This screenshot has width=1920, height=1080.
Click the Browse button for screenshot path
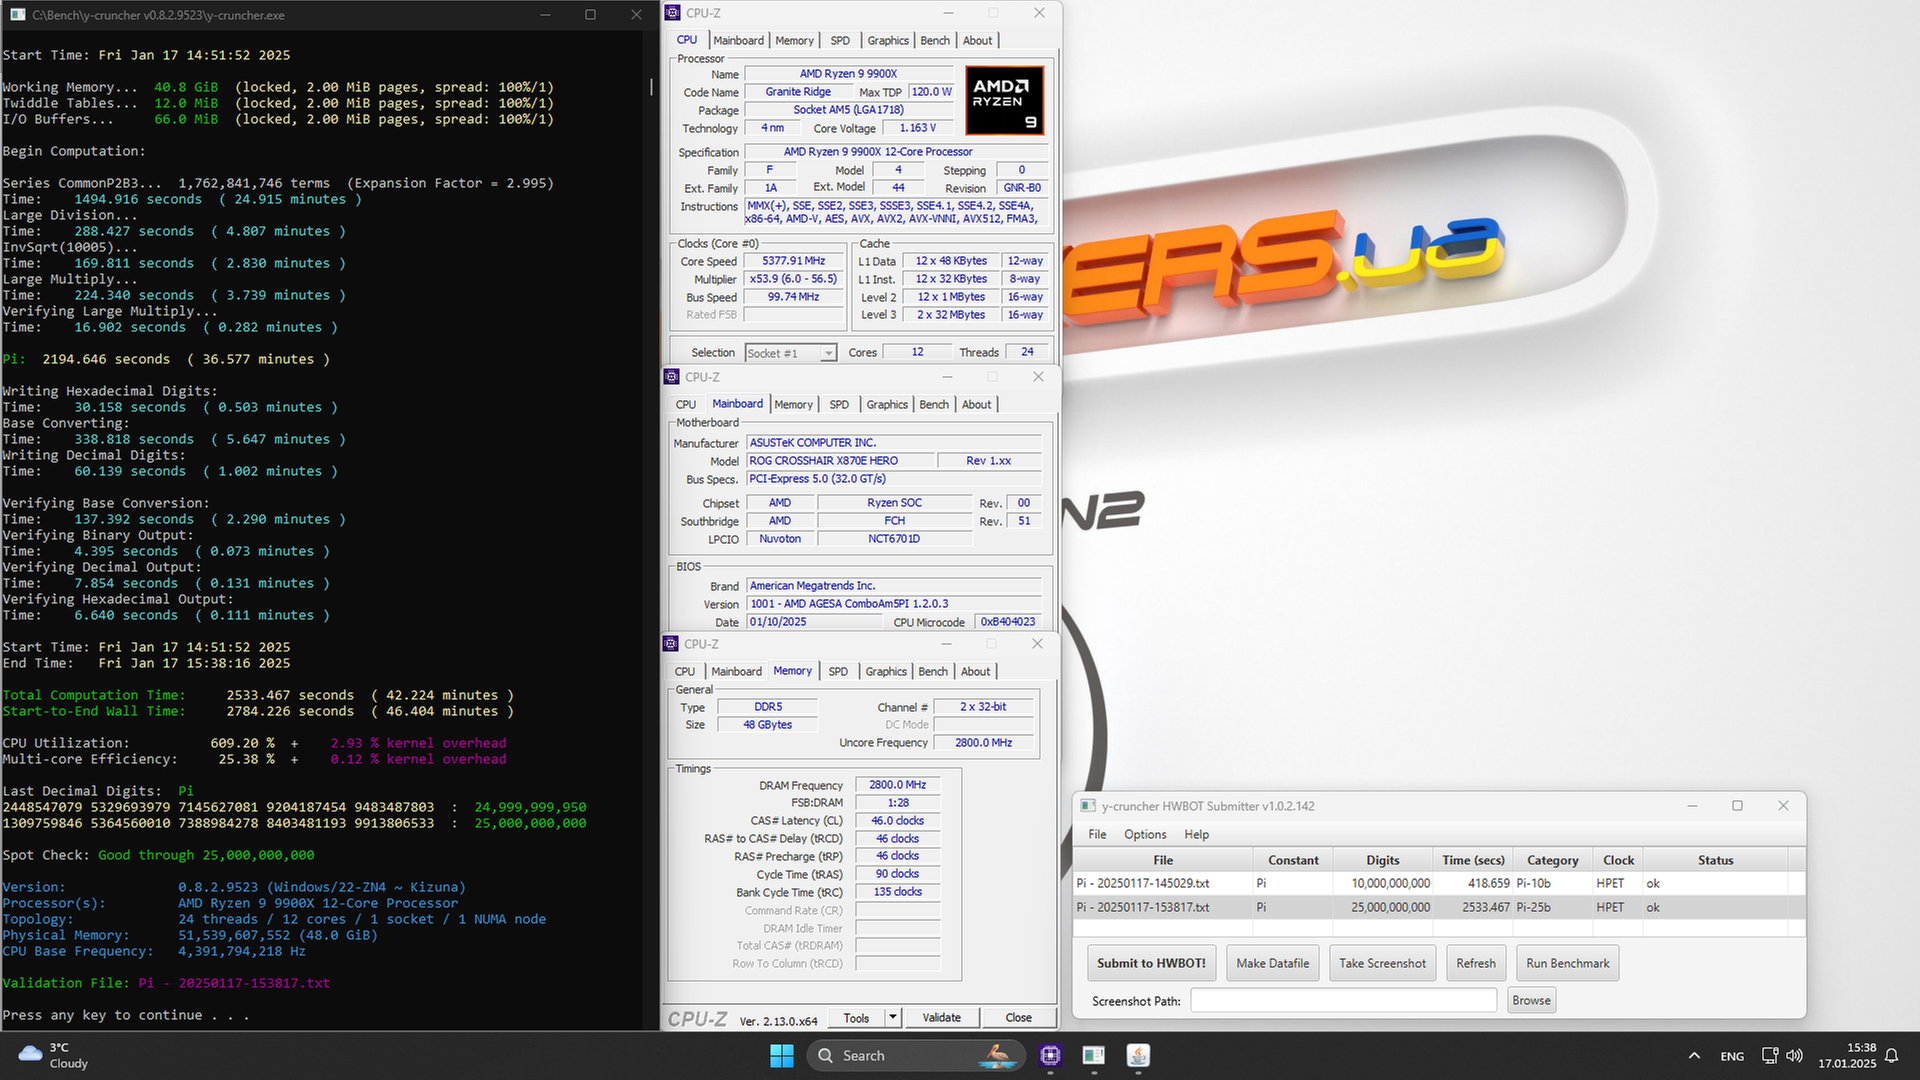(x=1531, y=1000)
